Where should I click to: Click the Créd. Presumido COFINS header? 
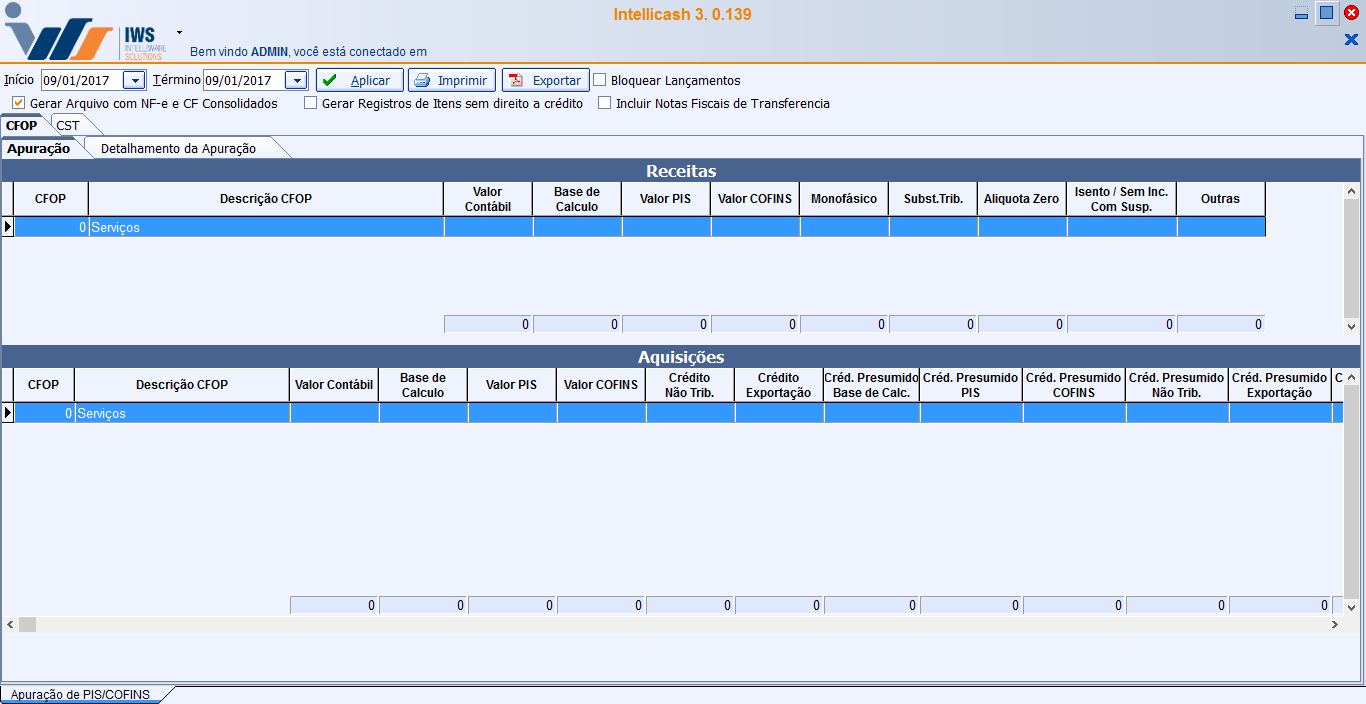point(1074,385)
